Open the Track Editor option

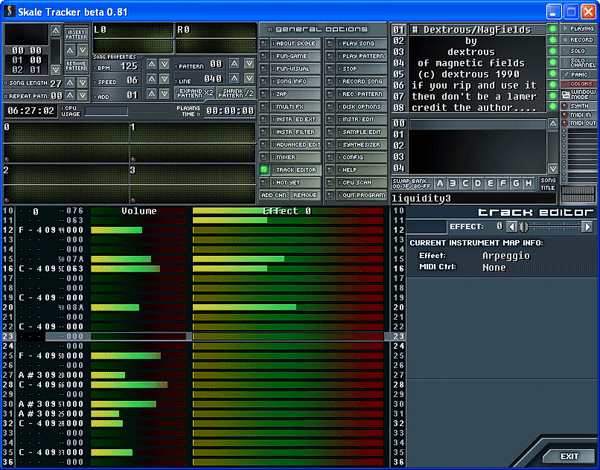pyautogui.click(x=295, y=170)
